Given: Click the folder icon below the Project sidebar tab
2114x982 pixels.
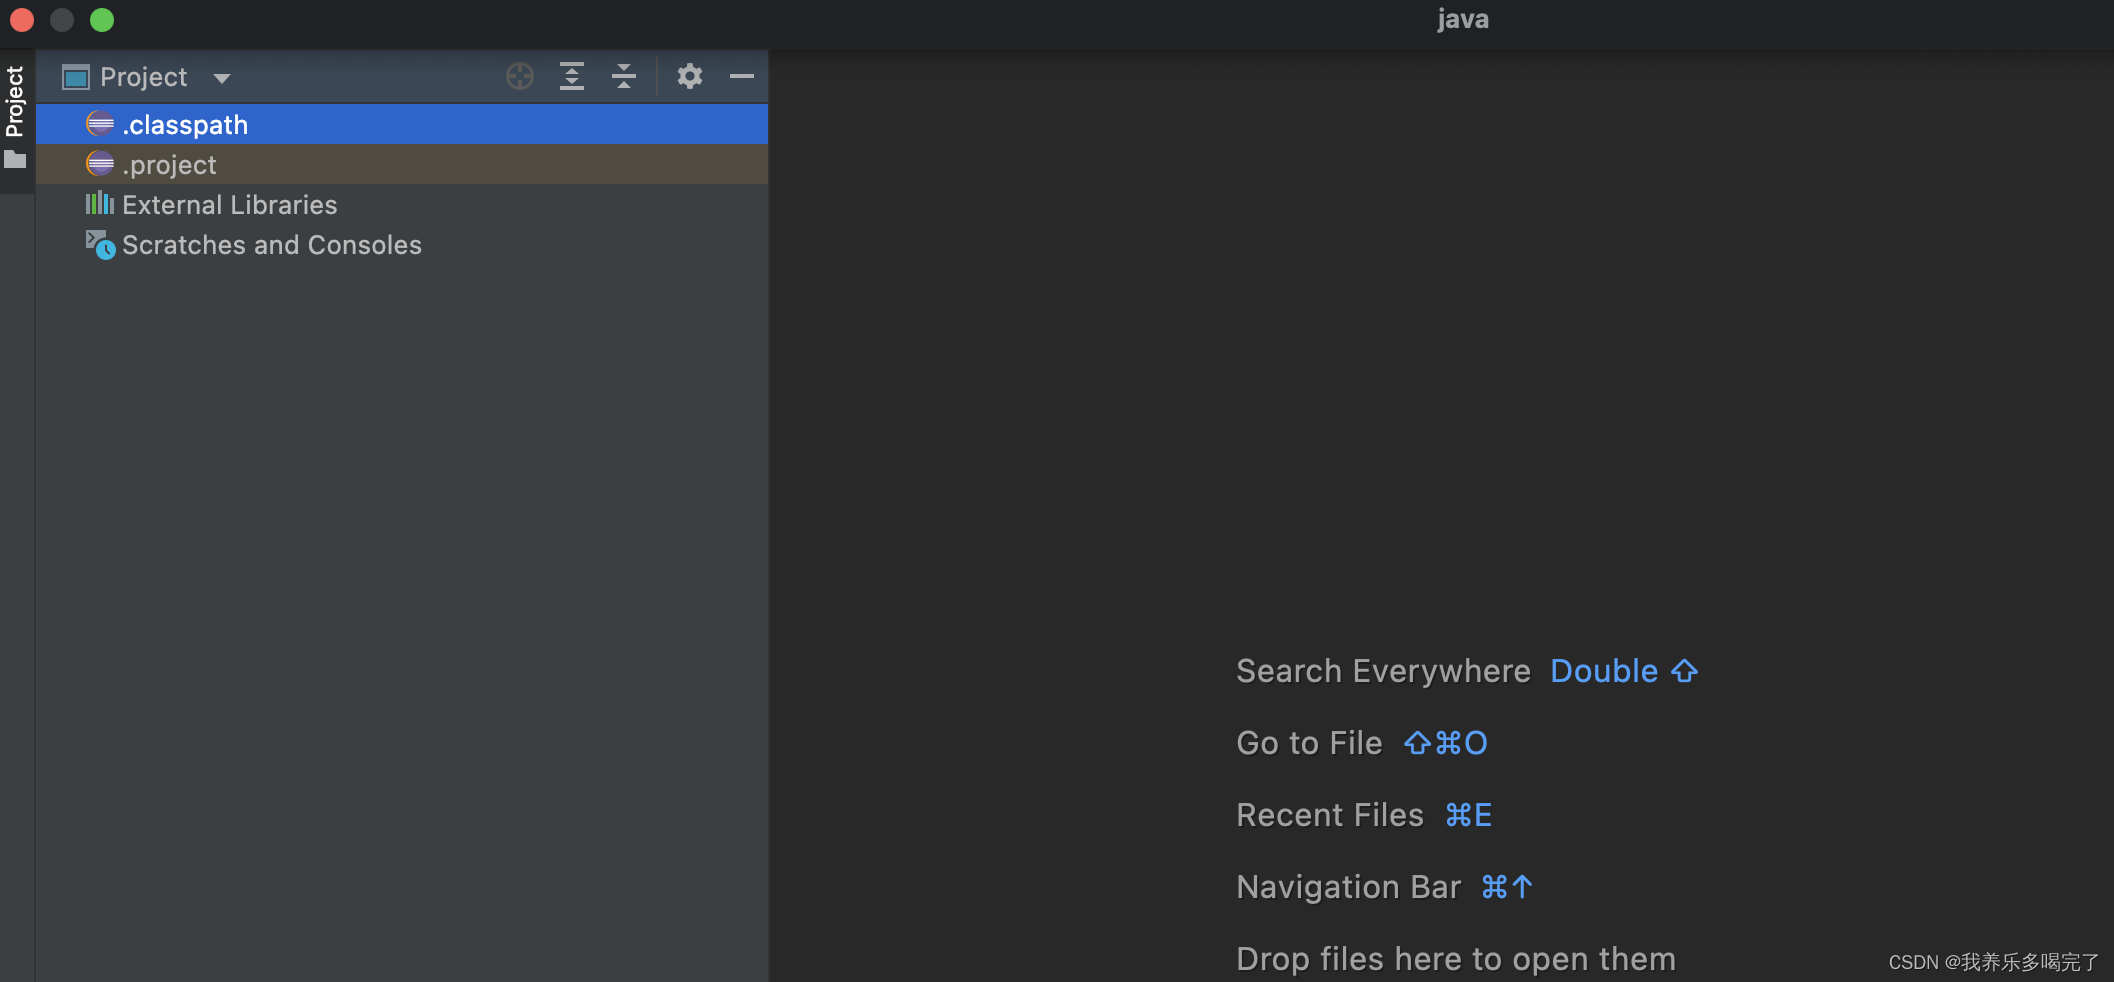Looking at the screenshot, I should [15, 159].
